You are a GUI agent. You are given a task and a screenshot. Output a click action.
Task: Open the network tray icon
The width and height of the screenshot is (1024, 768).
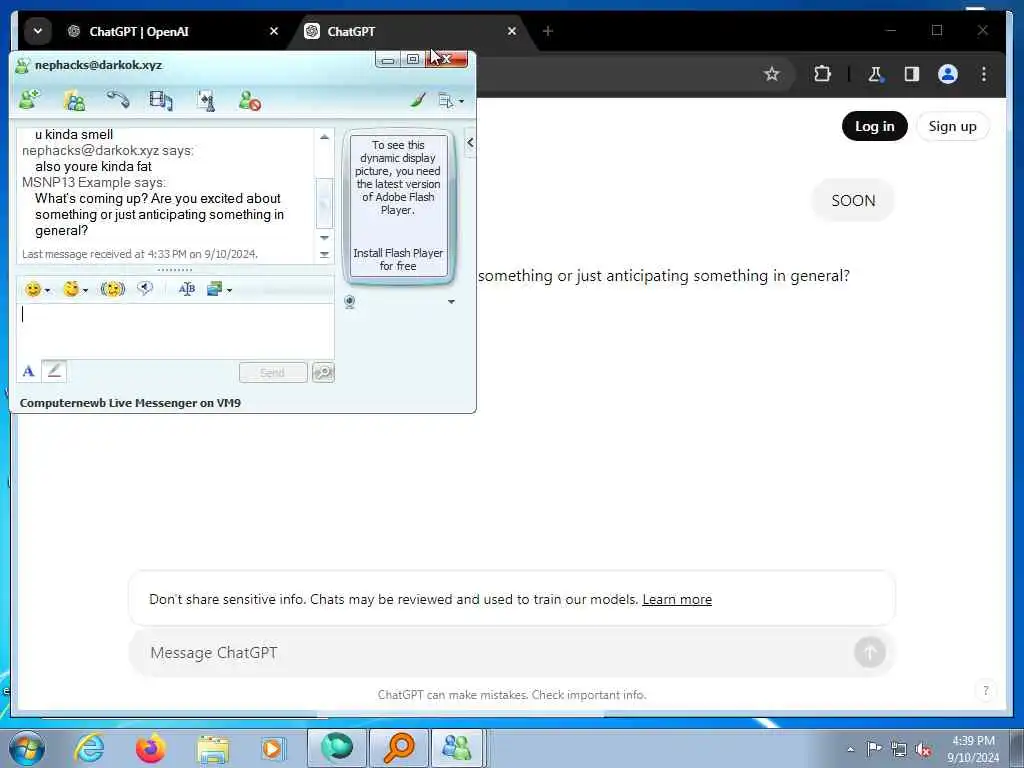pyautogui.click(x=899, y=749)
